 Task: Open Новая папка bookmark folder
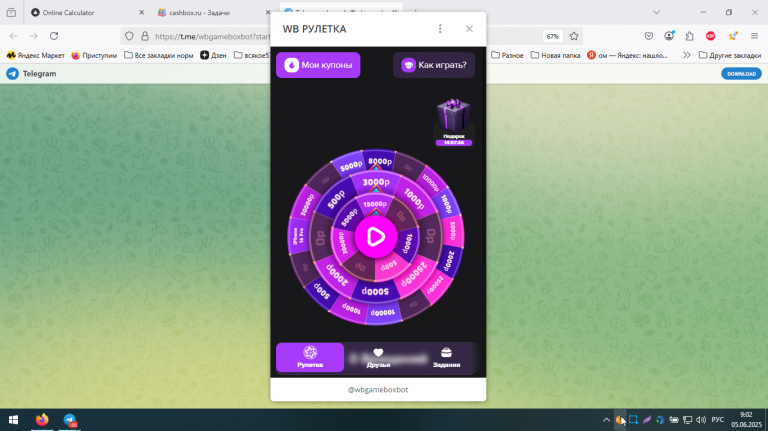[555, 55]
